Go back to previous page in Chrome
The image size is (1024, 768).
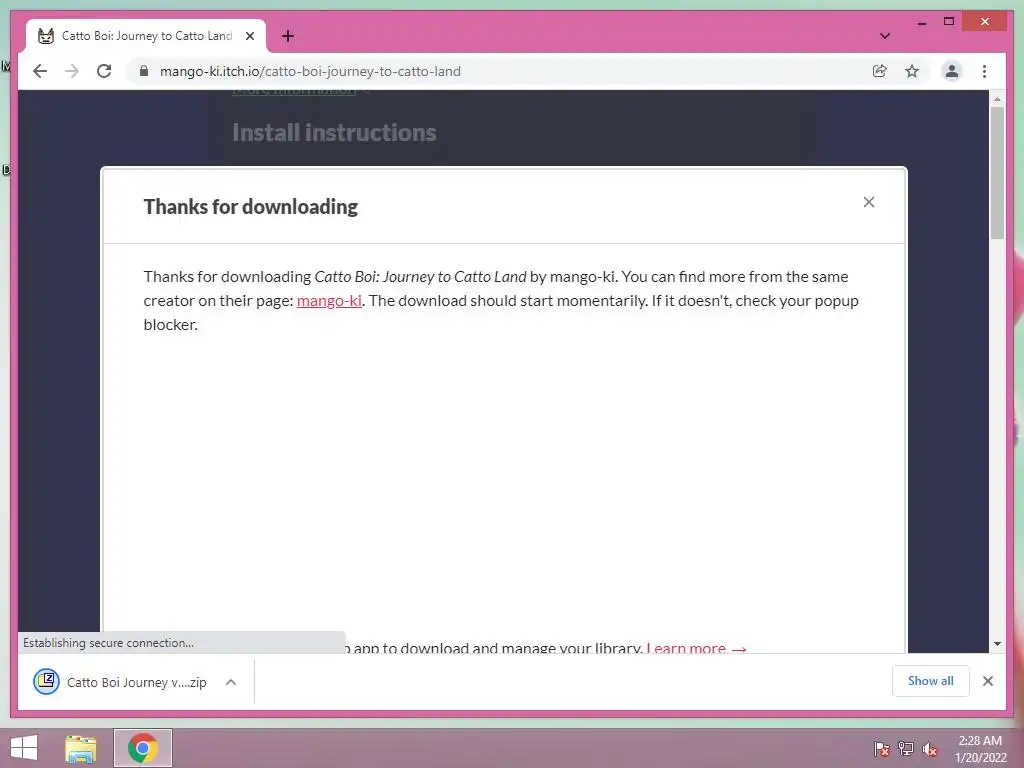pos(40,71)
